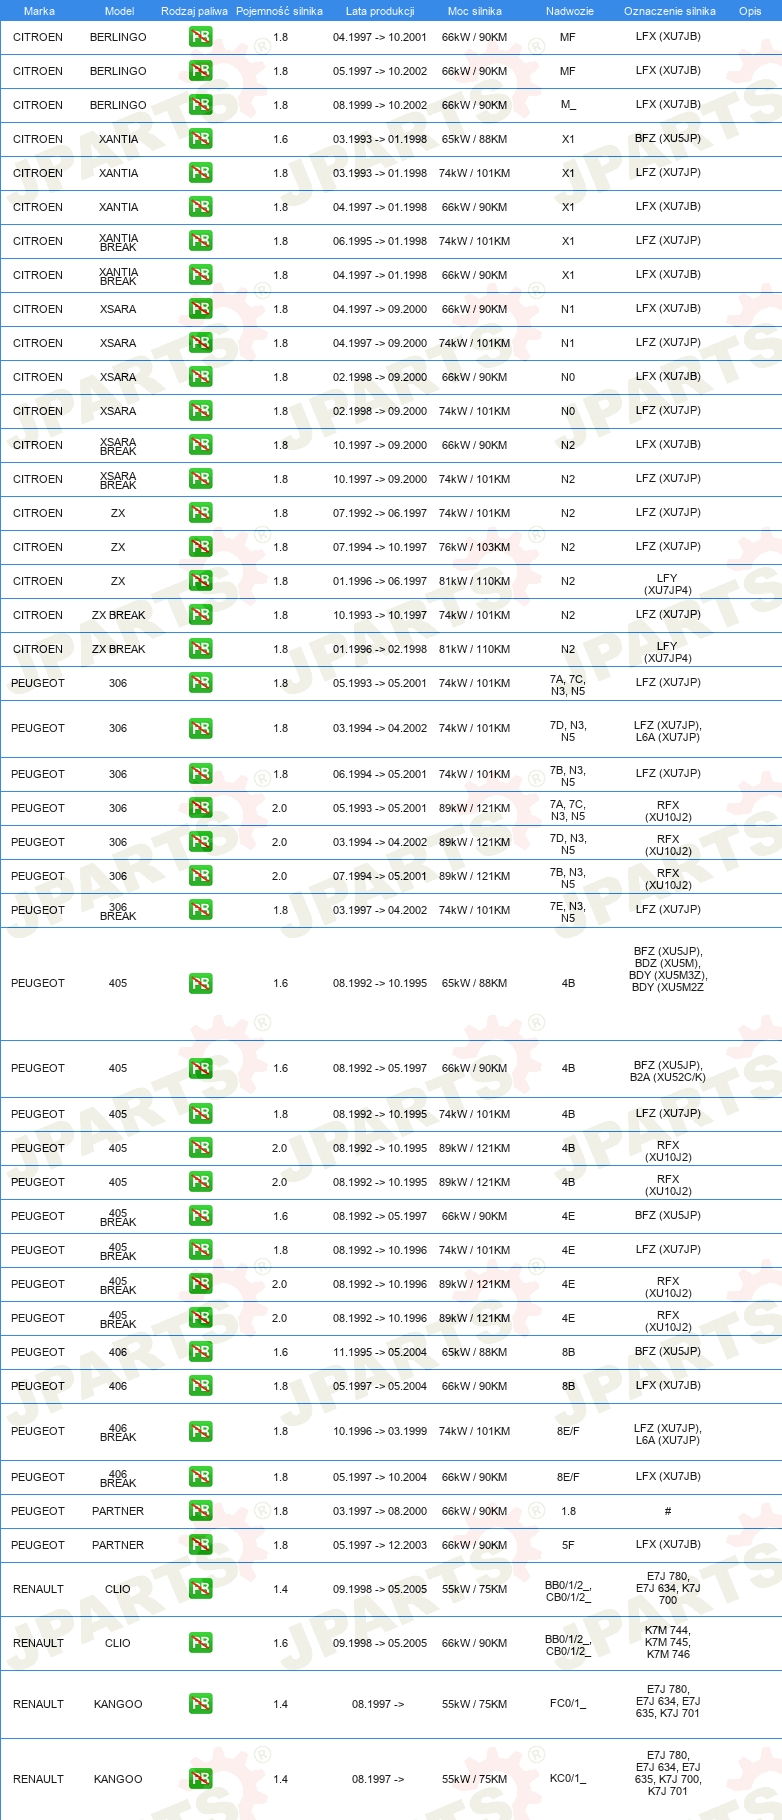782x1820 pixels.
Task: Click petrol icon in 405 Break 1.6 row
Action: (x=200, y=1216)
